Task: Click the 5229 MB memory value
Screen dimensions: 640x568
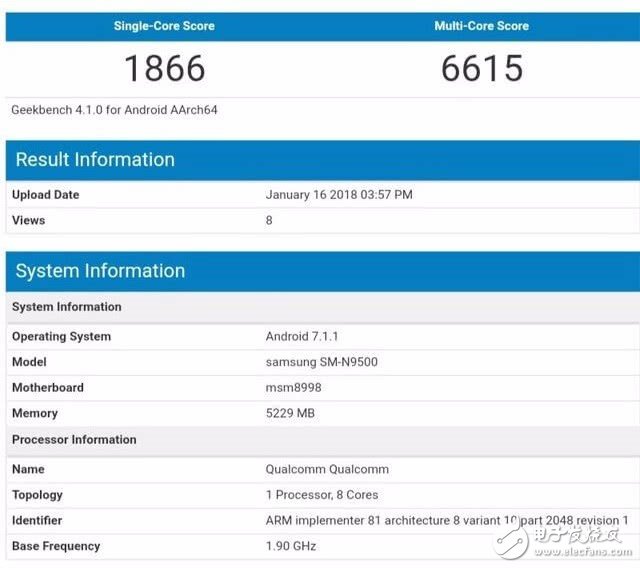Action: 292,414
